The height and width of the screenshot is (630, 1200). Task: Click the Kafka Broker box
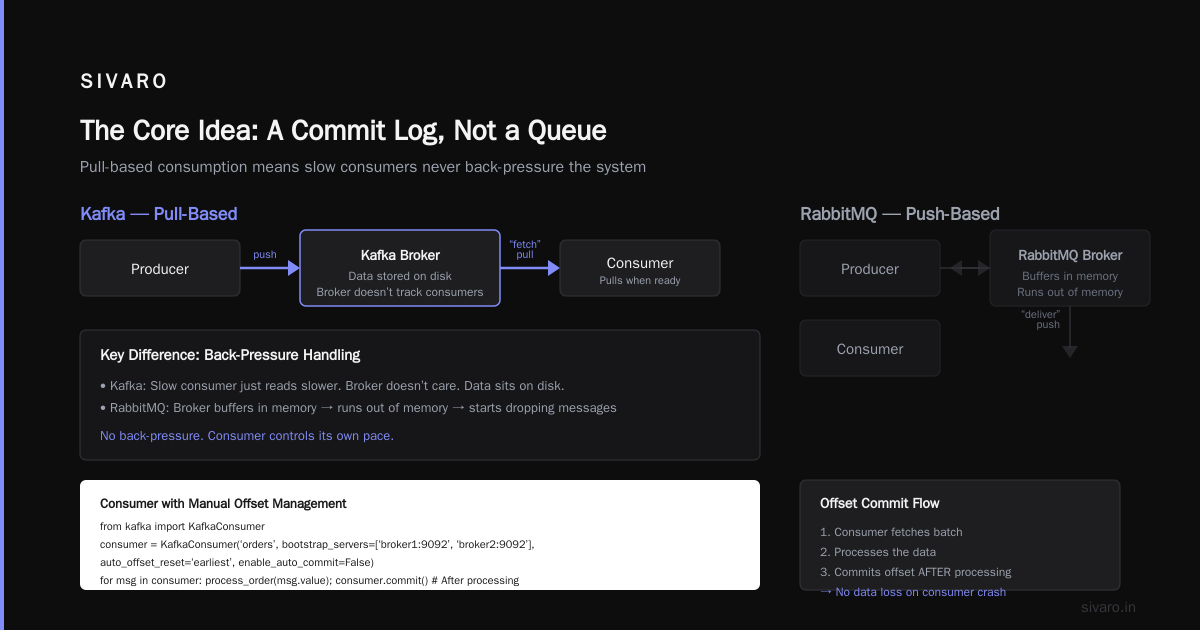400,268
